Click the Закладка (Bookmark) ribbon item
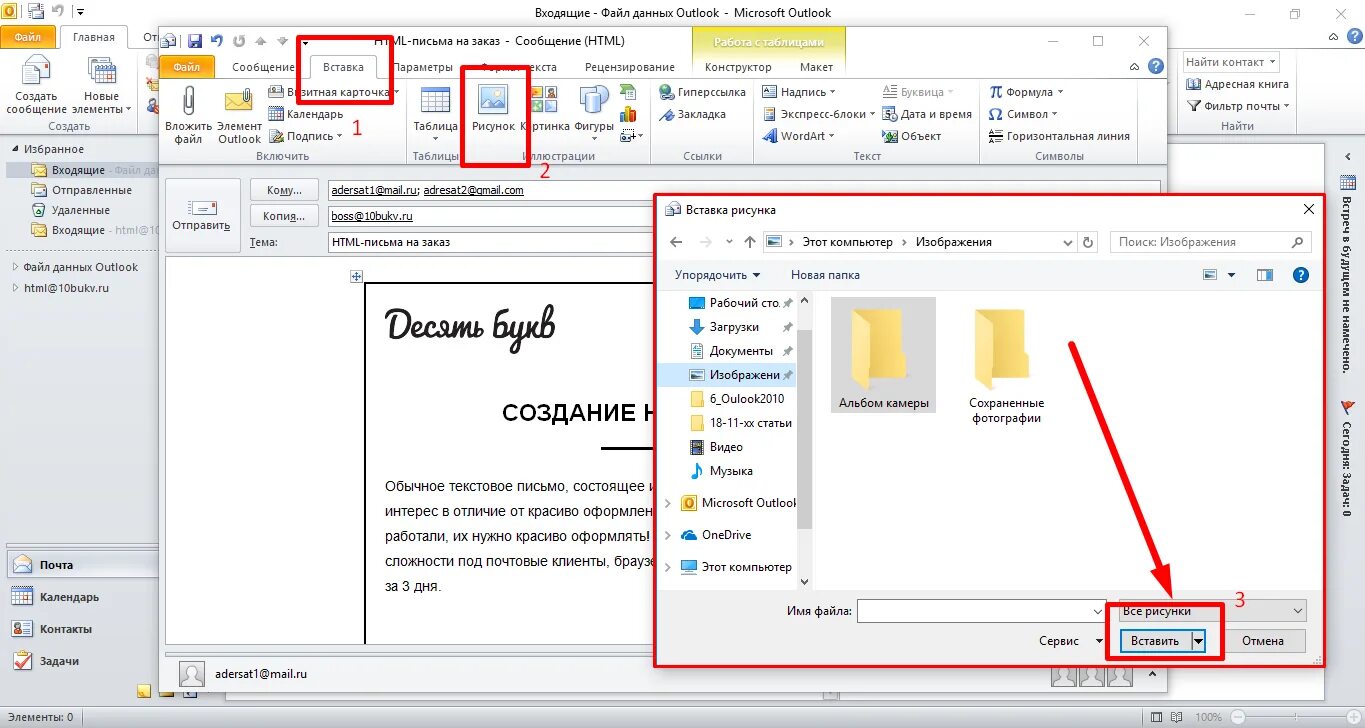Screen dimensions: 1365x728 (x=693, y=114)
